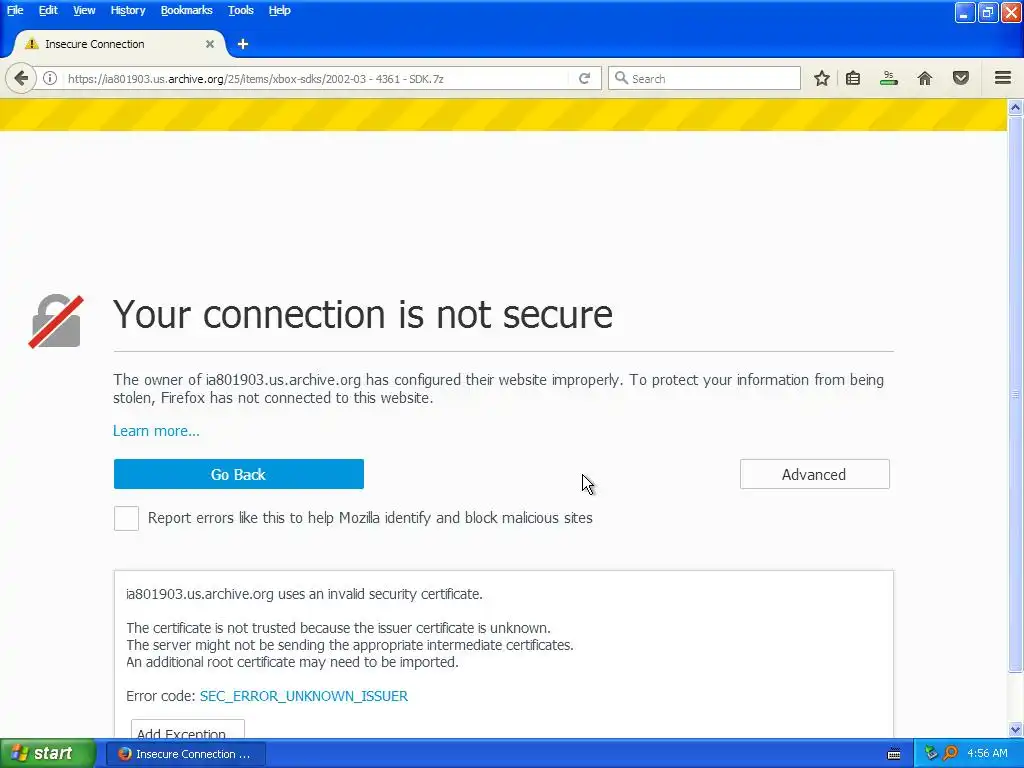This screenshot has width=1024, height=768.
Task: Open the Edit menu
Action: pyautogui.click(x=48, y=10)
